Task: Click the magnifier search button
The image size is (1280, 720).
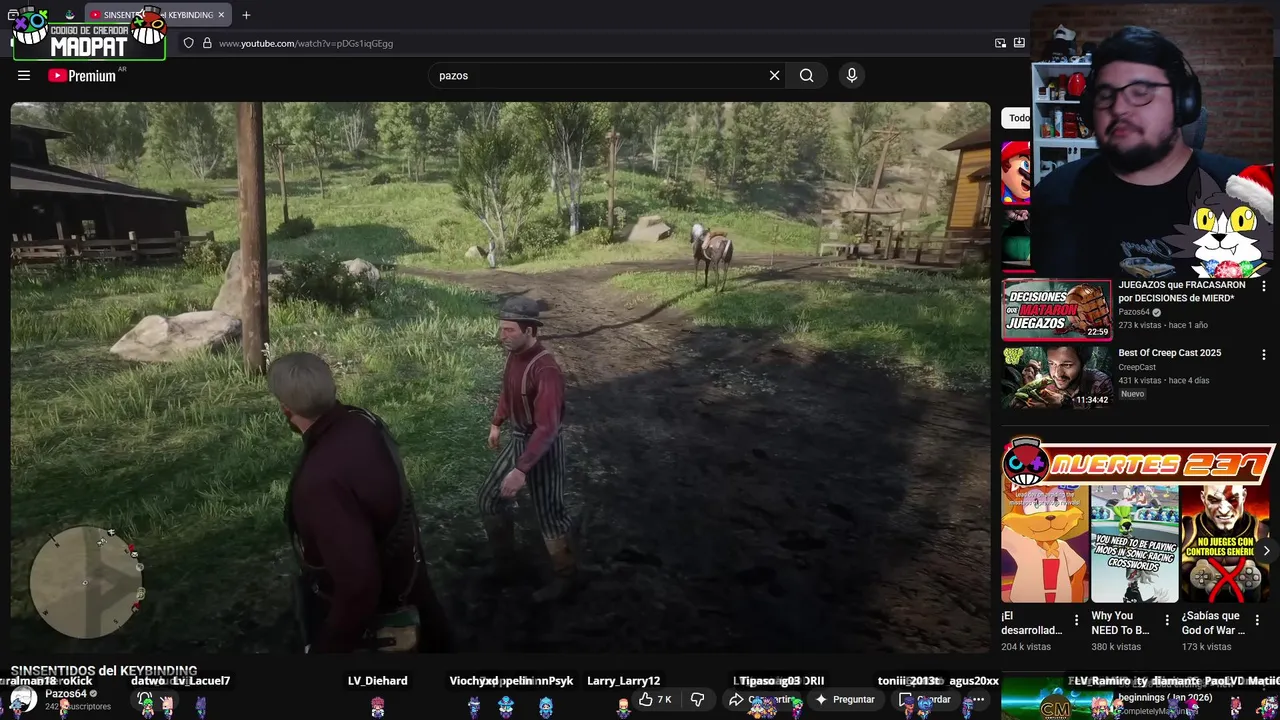Action: coord(807,75)
